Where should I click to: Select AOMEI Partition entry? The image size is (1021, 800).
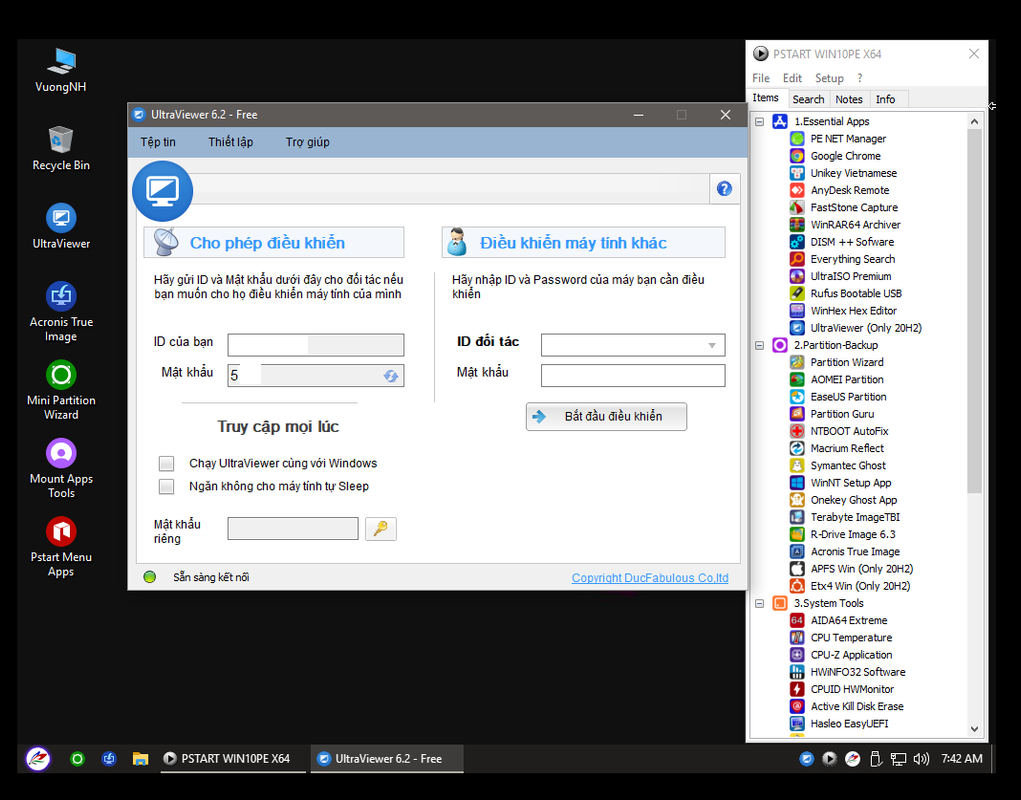point(846,379)
